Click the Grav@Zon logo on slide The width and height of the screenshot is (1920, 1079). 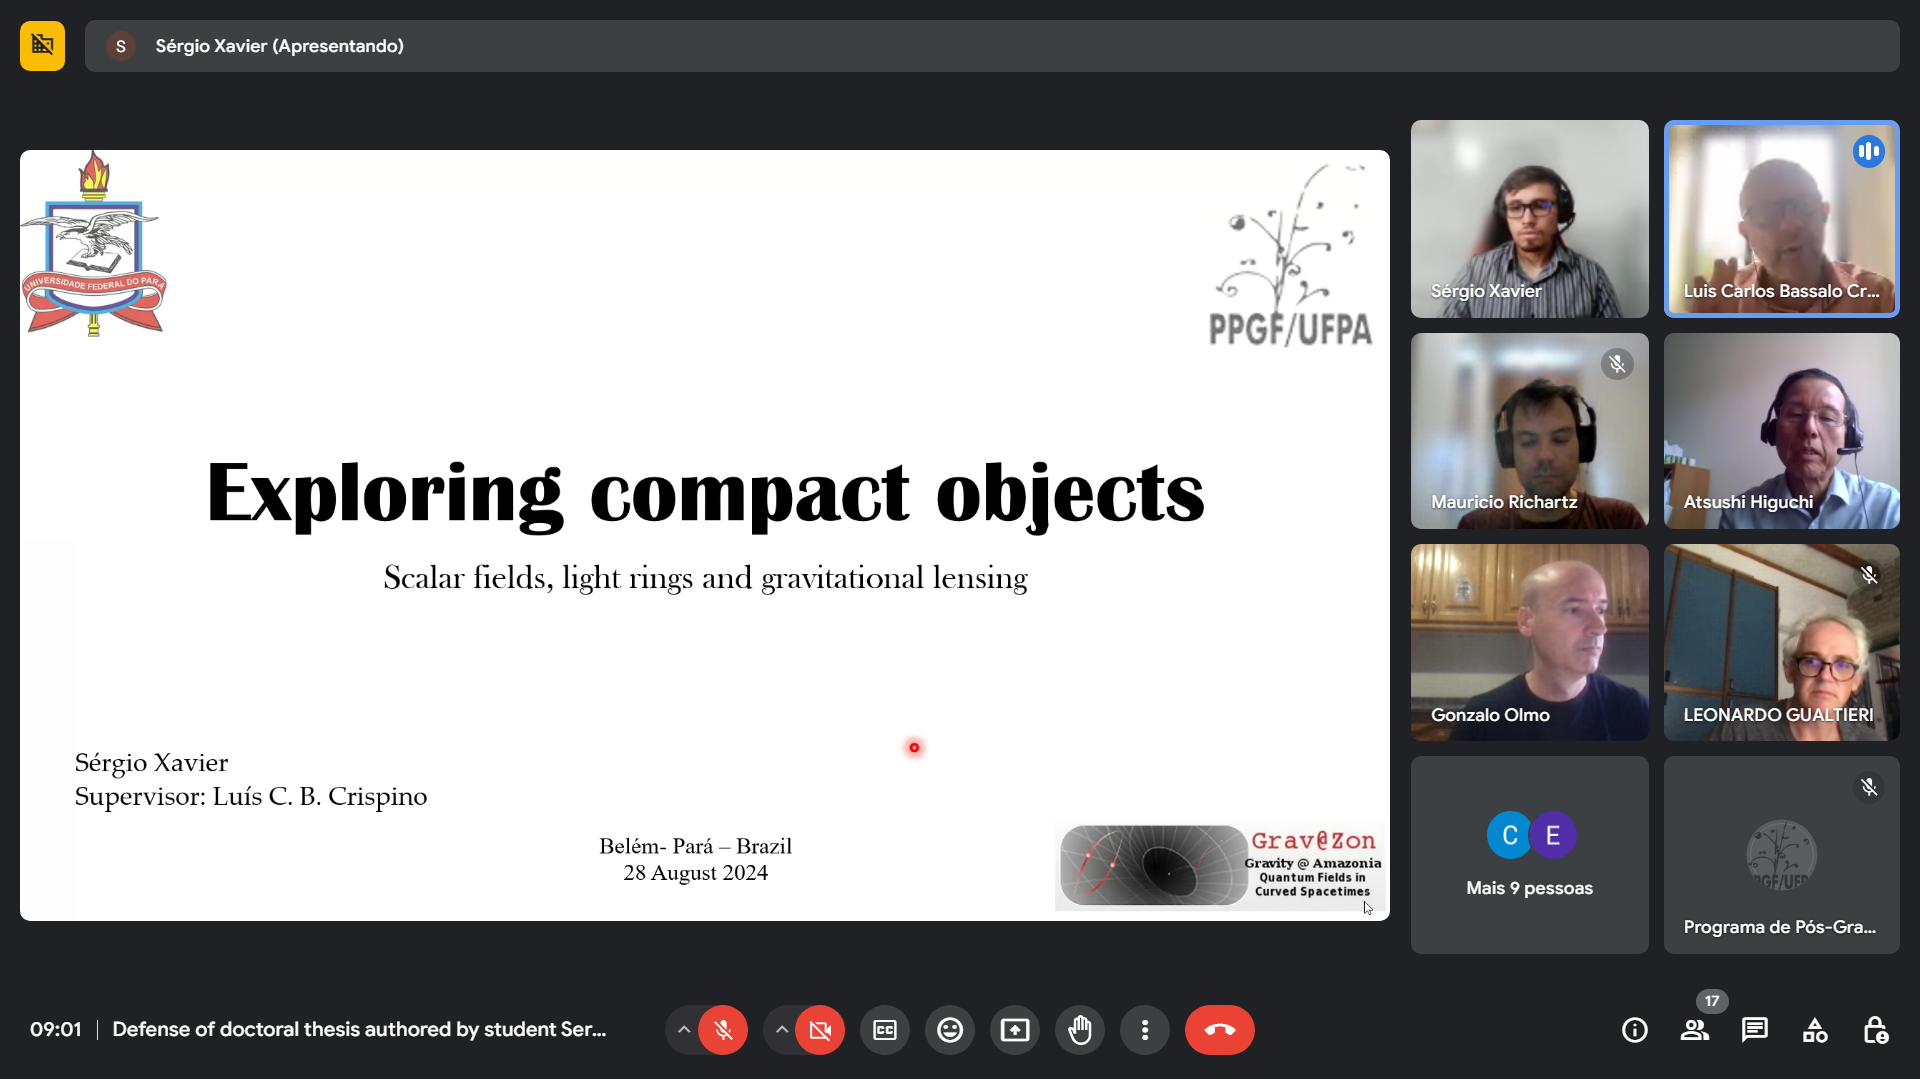[1221, 865]
